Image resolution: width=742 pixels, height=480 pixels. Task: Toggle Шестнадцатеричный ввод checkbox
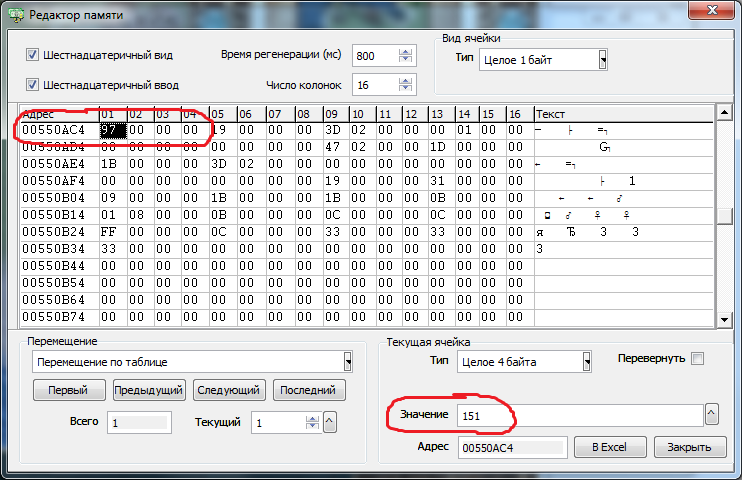point(32,85)
